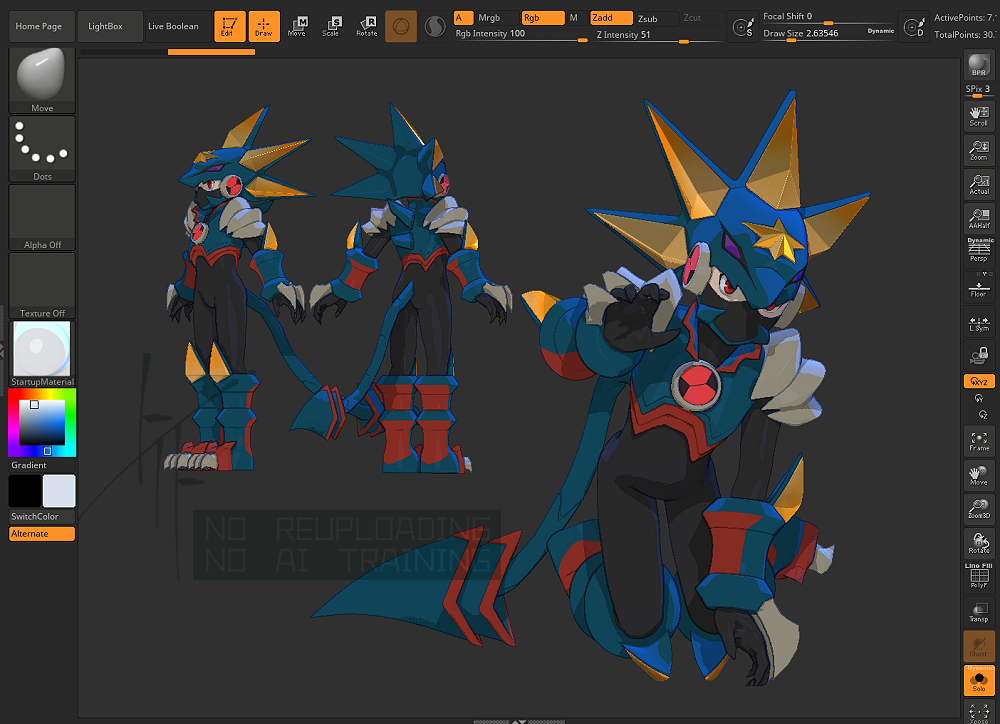Select the Rotate transform tool in top shelf
Image resolution: width=1000 pixels, height=724 pixels.
click(367, 26)
